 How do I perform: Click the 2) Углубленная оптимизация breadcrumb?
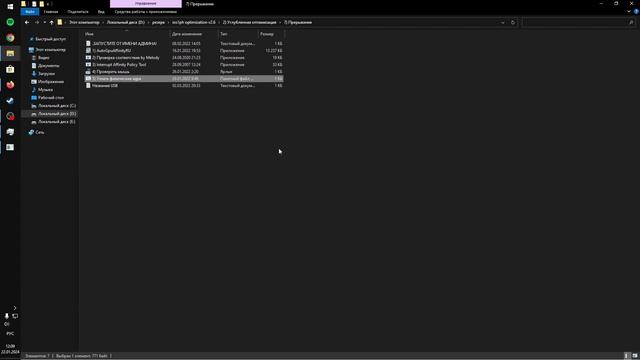coord(250,22)
